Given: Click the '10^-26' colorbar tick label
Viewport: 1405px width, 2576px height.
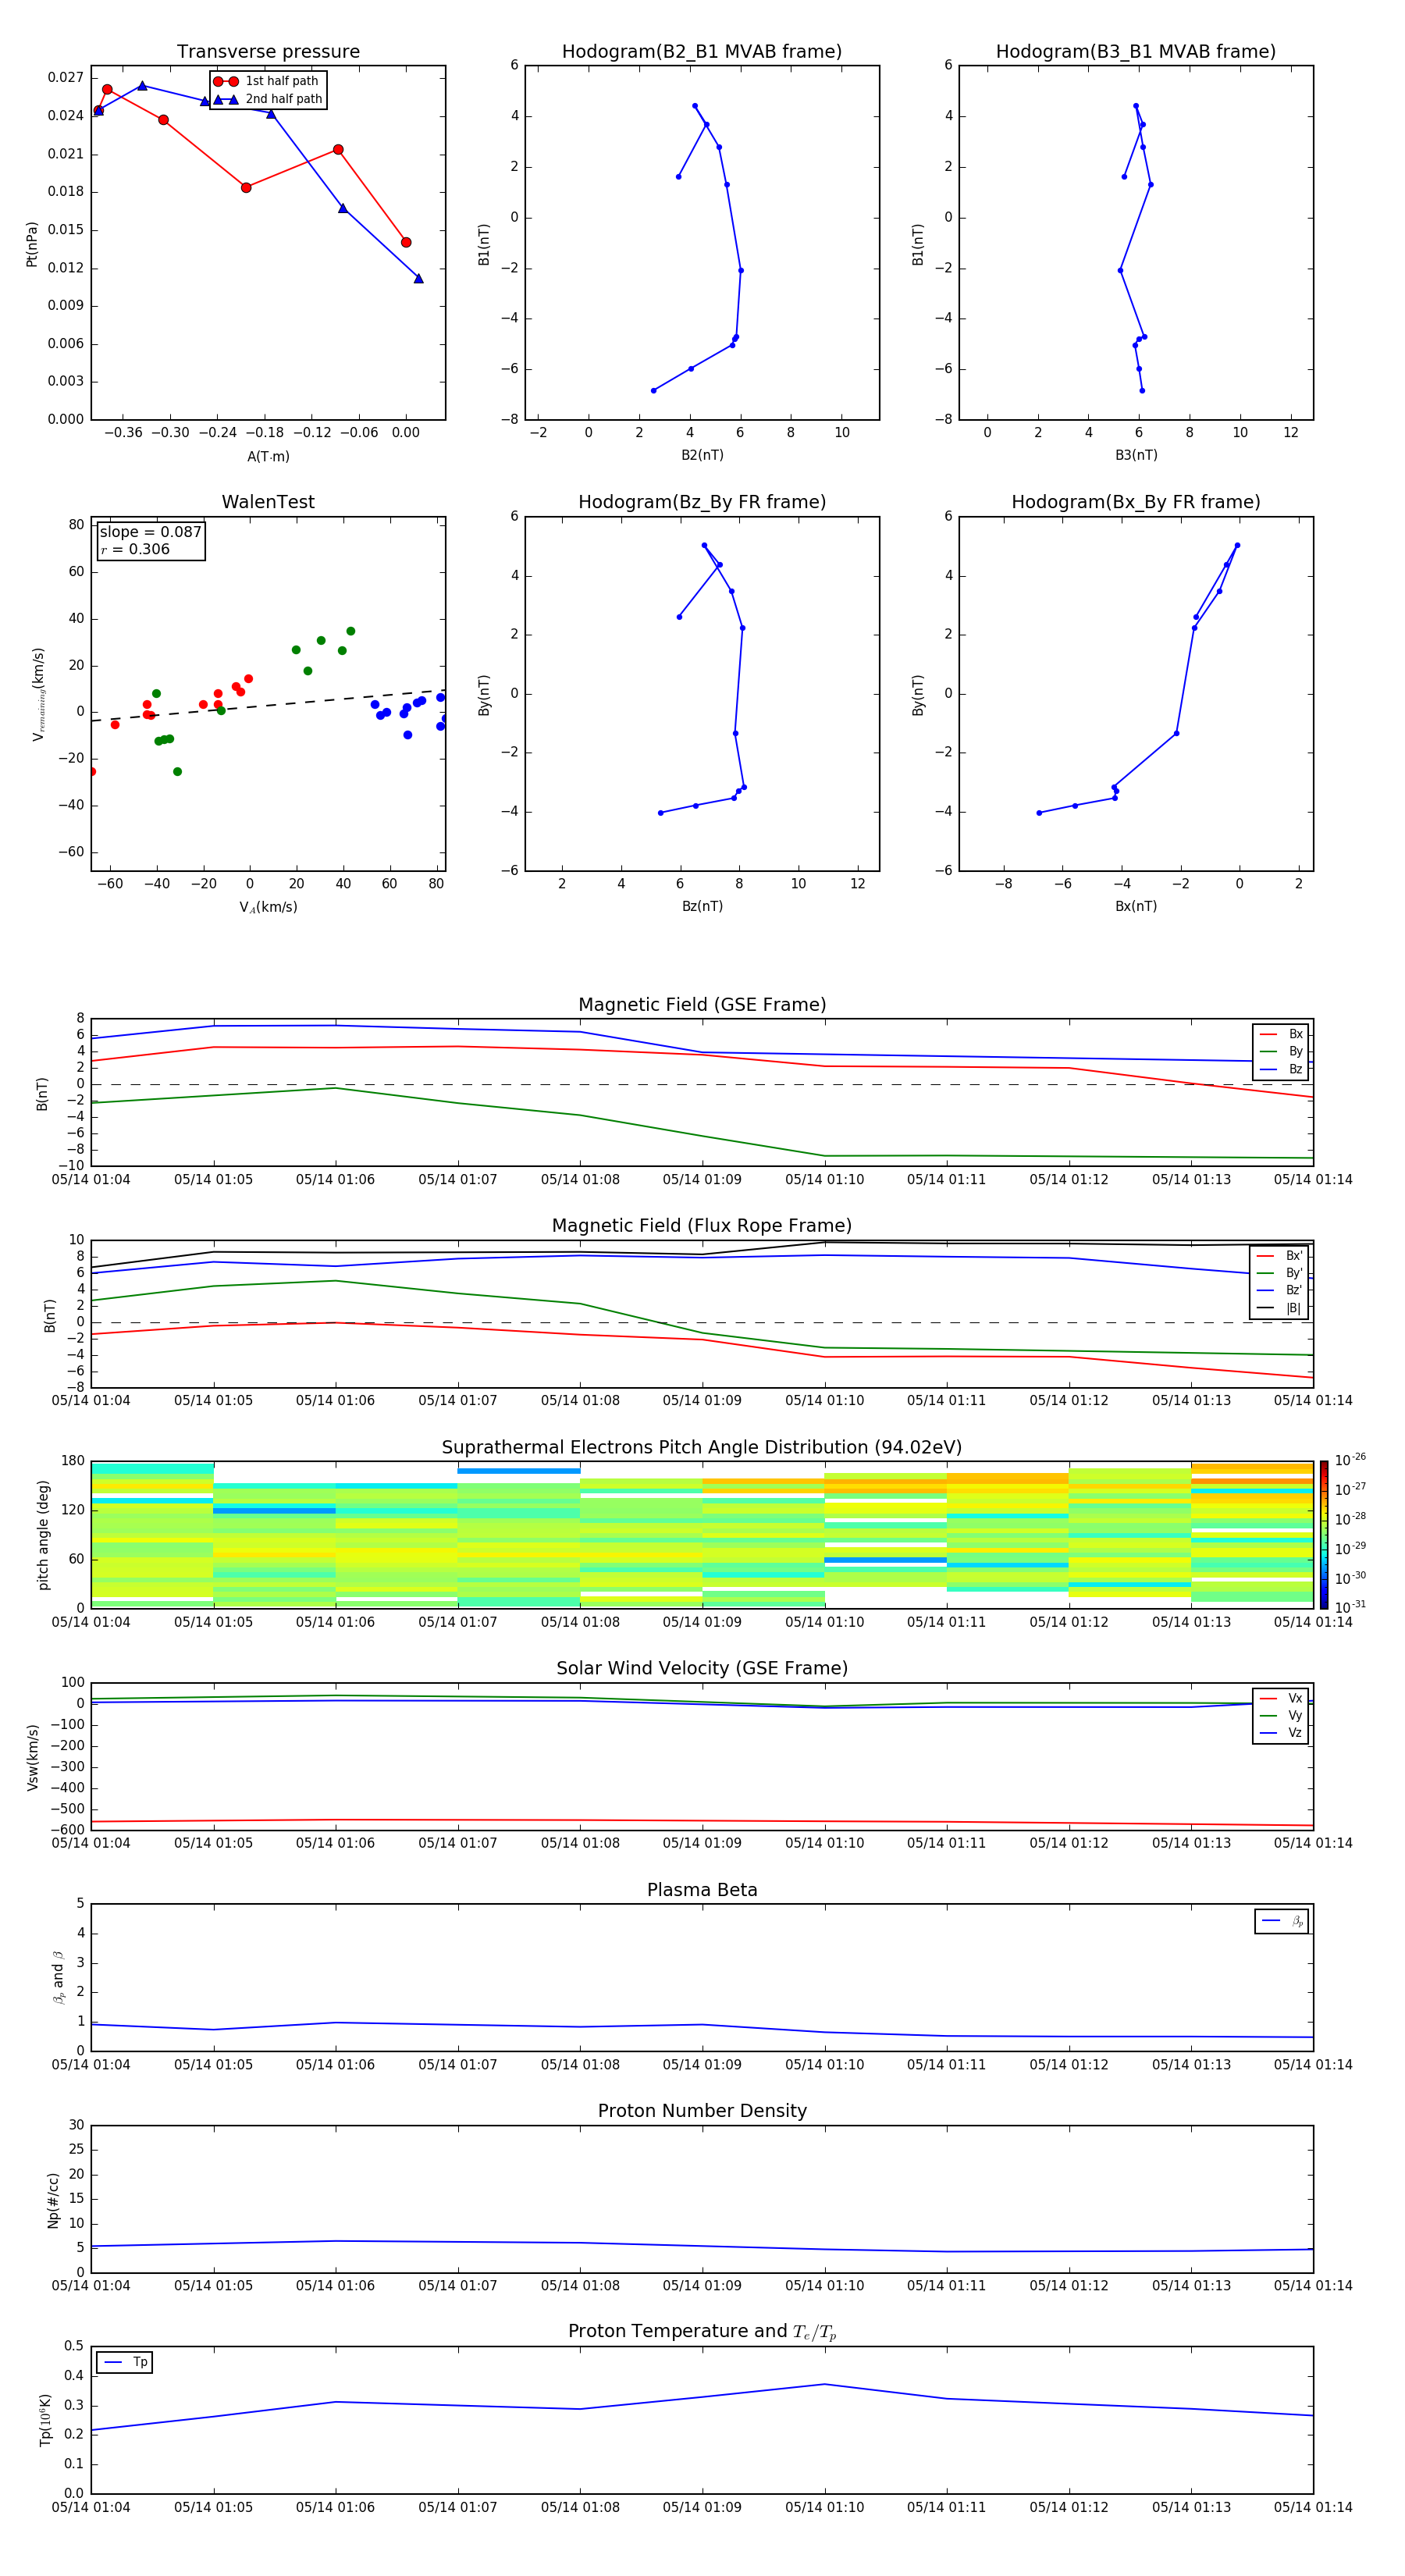Looking at the screenshot, I should (1350, 1460).
